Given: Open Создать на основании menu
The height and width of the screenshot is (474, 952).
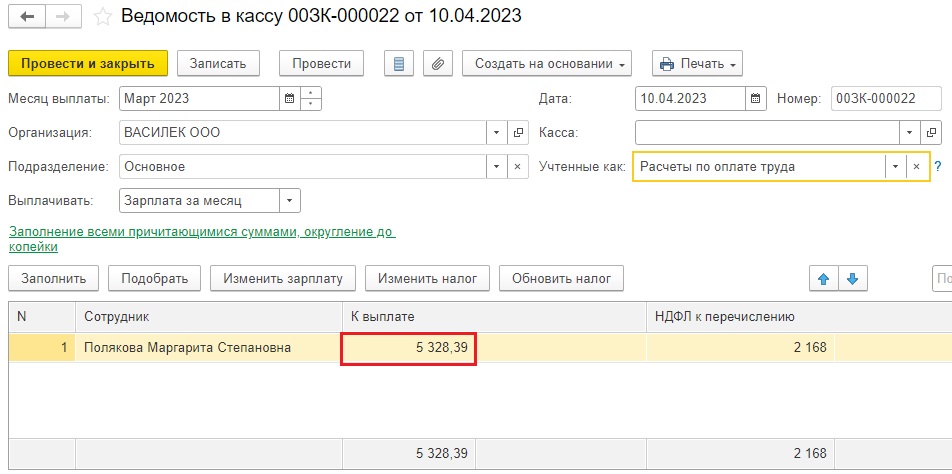Looking at the screenshot, I should click(547, 63).
